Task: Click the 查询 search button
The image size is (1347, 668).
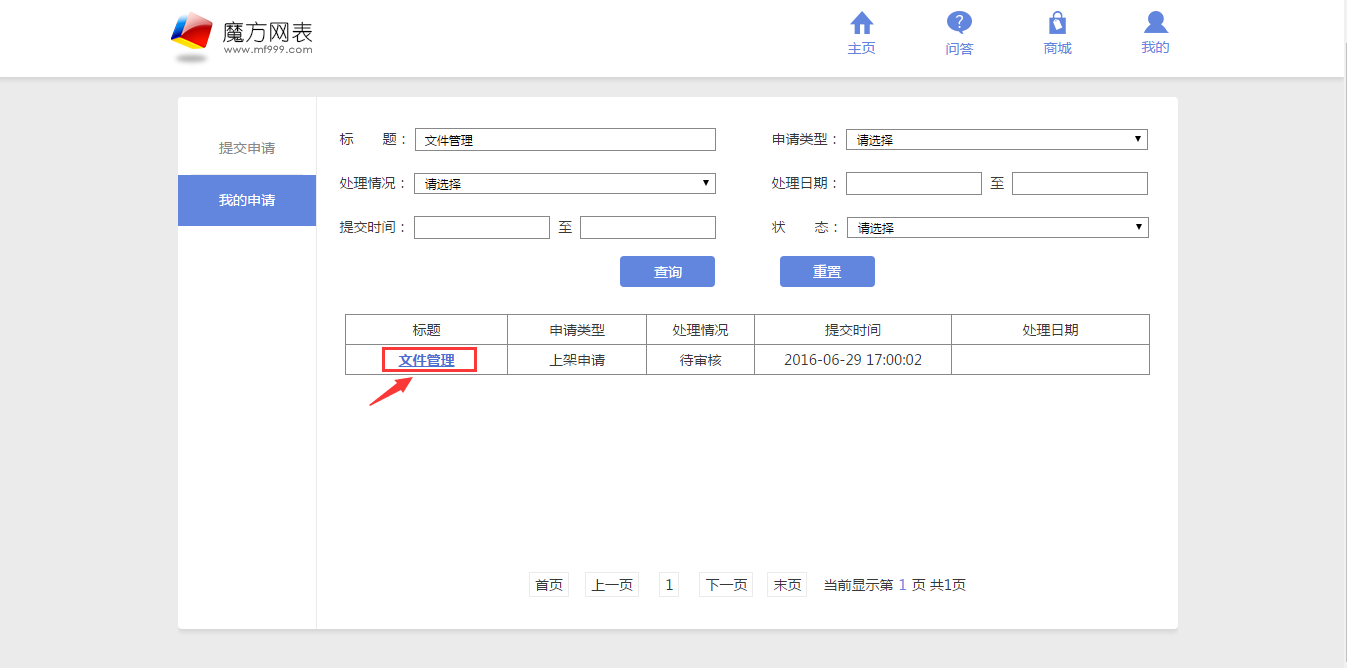Action: (x=667, y=272)
